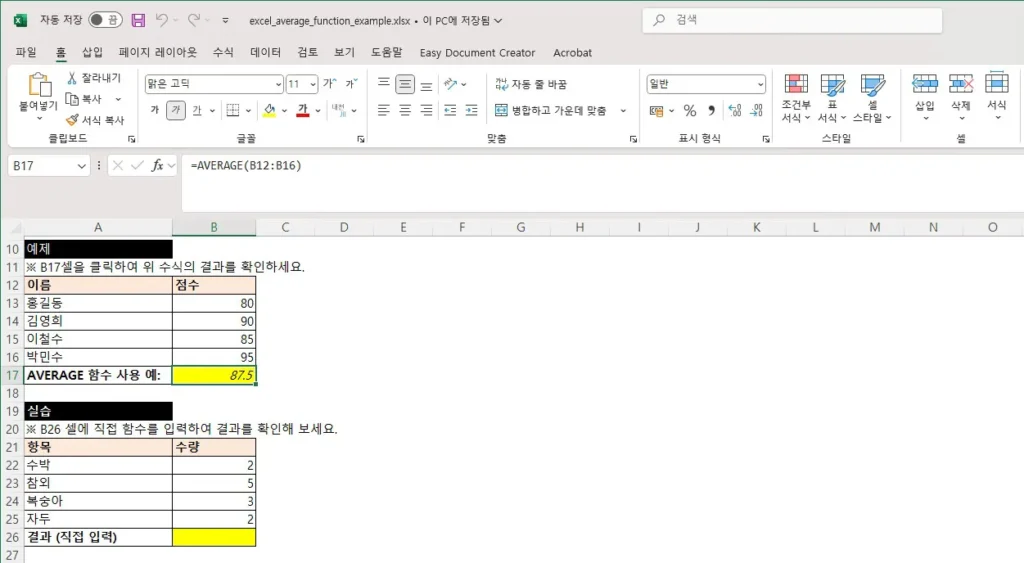Decrease decimal places icon

click(x=756, y=110)
